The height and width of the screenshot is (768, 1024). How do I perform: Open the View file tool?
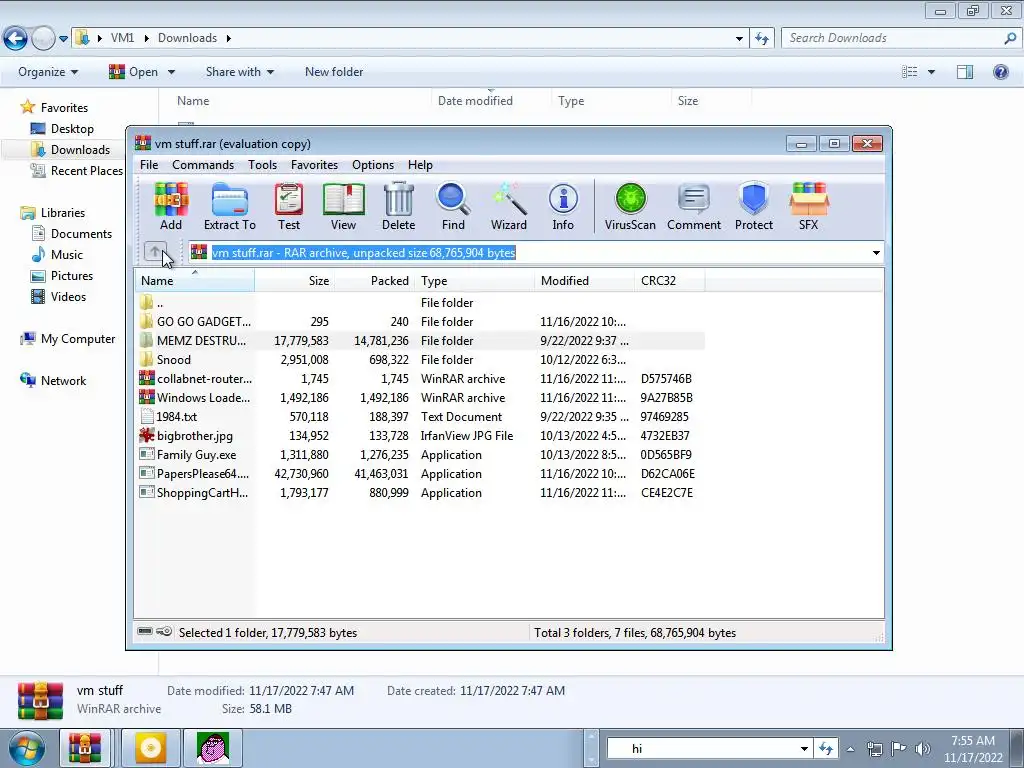pos(344,206)
